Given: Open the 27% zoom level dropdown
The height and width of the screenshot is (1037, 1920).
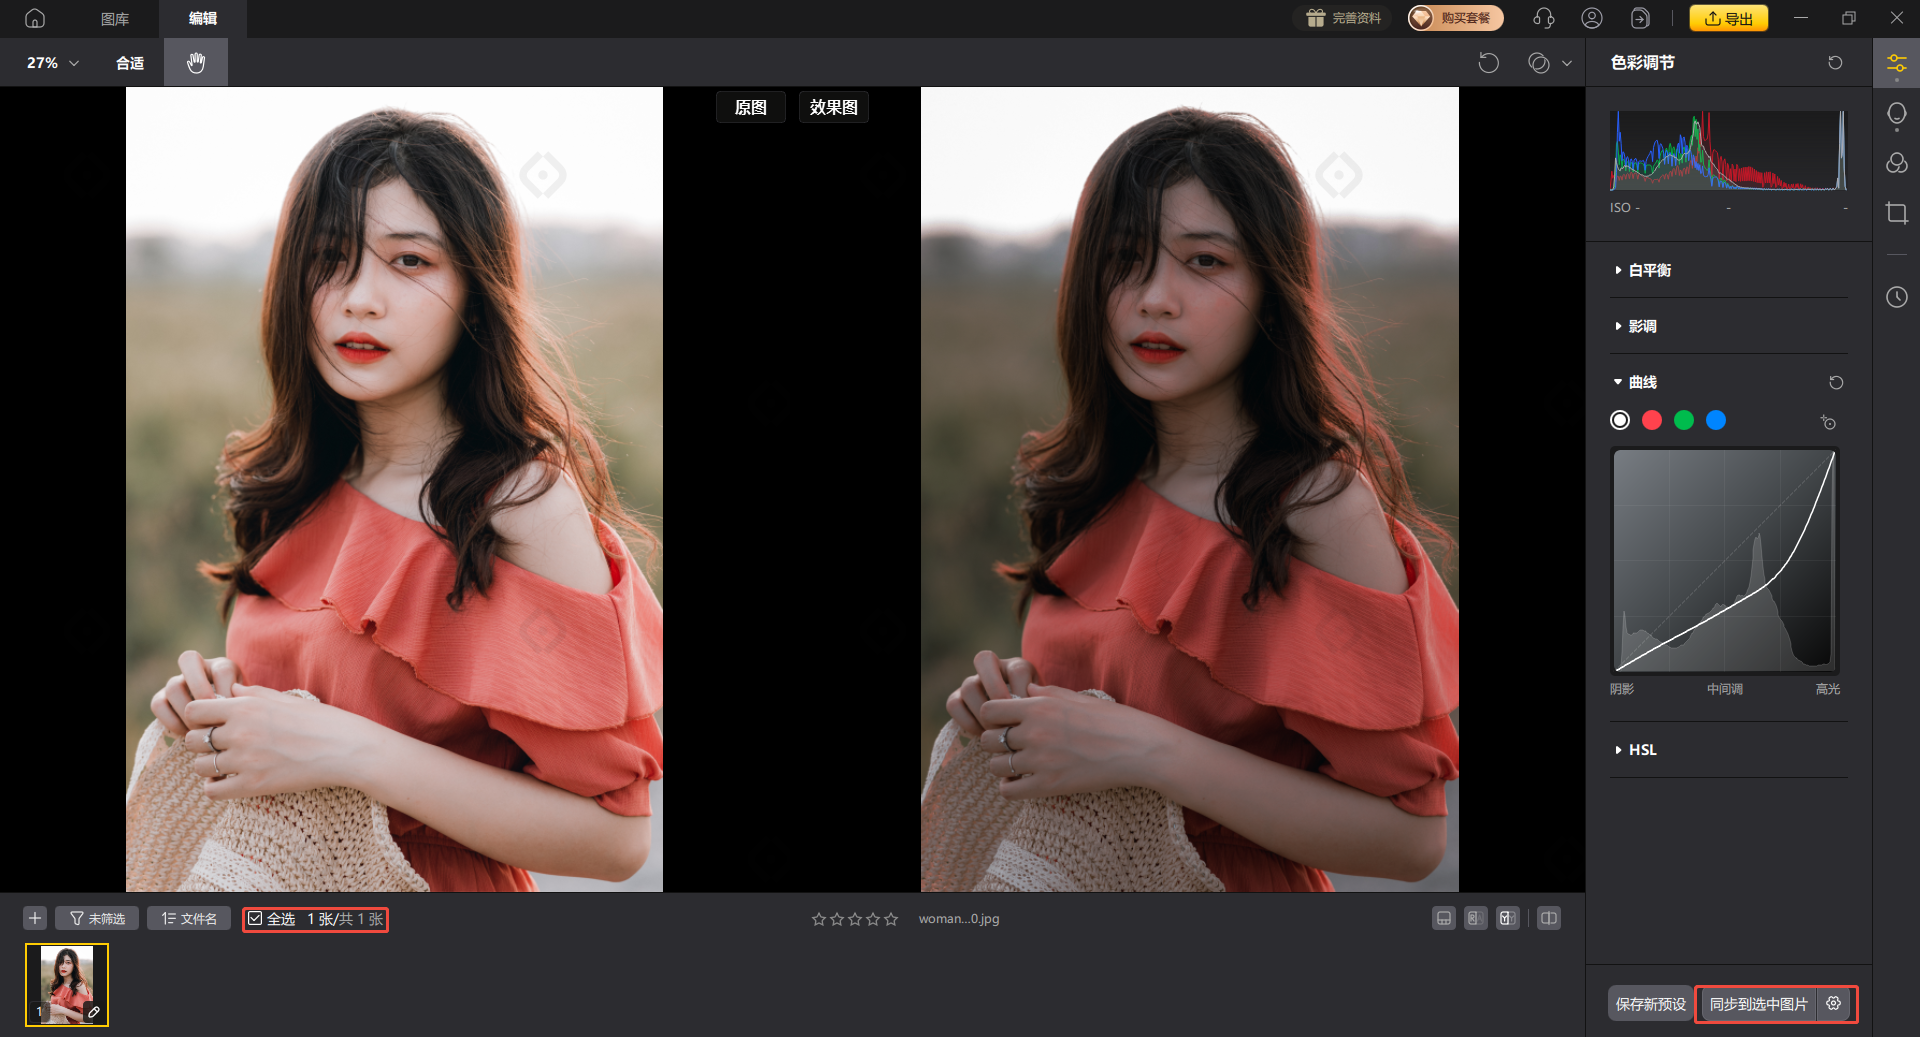Looking at the screenshot, I should tap(52, 62).
